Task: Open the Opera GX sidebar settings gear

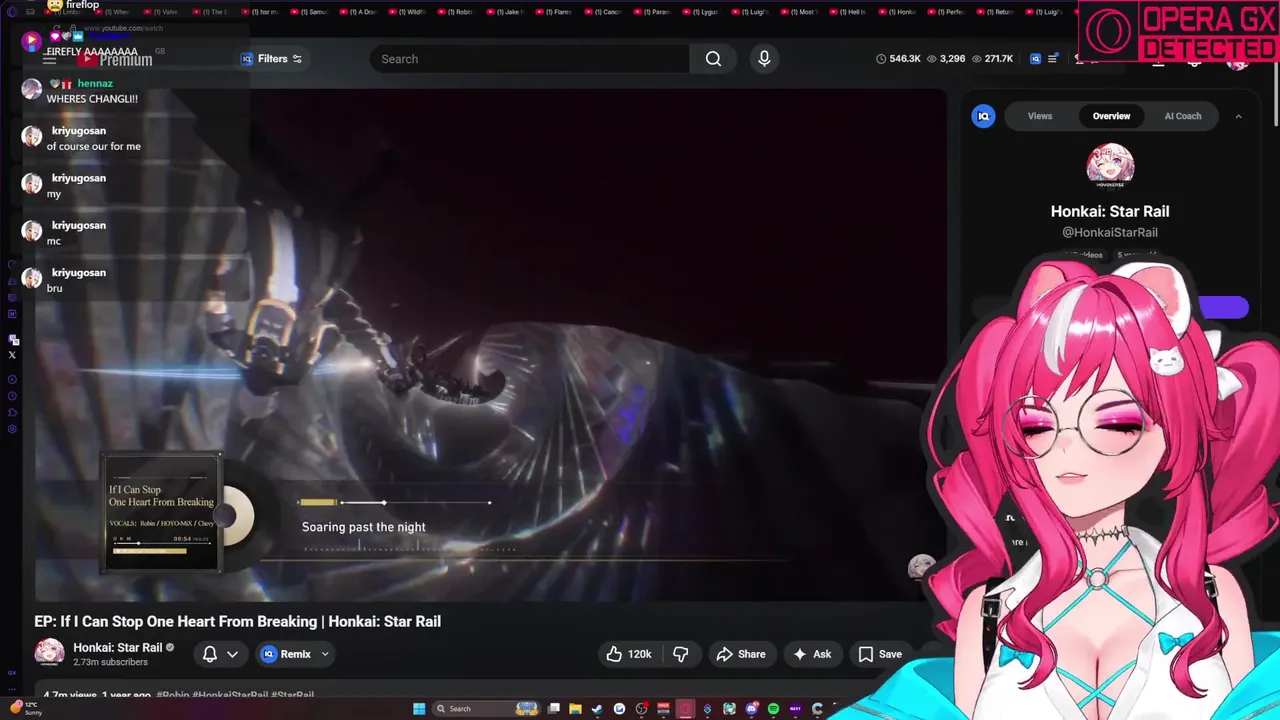Action: 12,429
